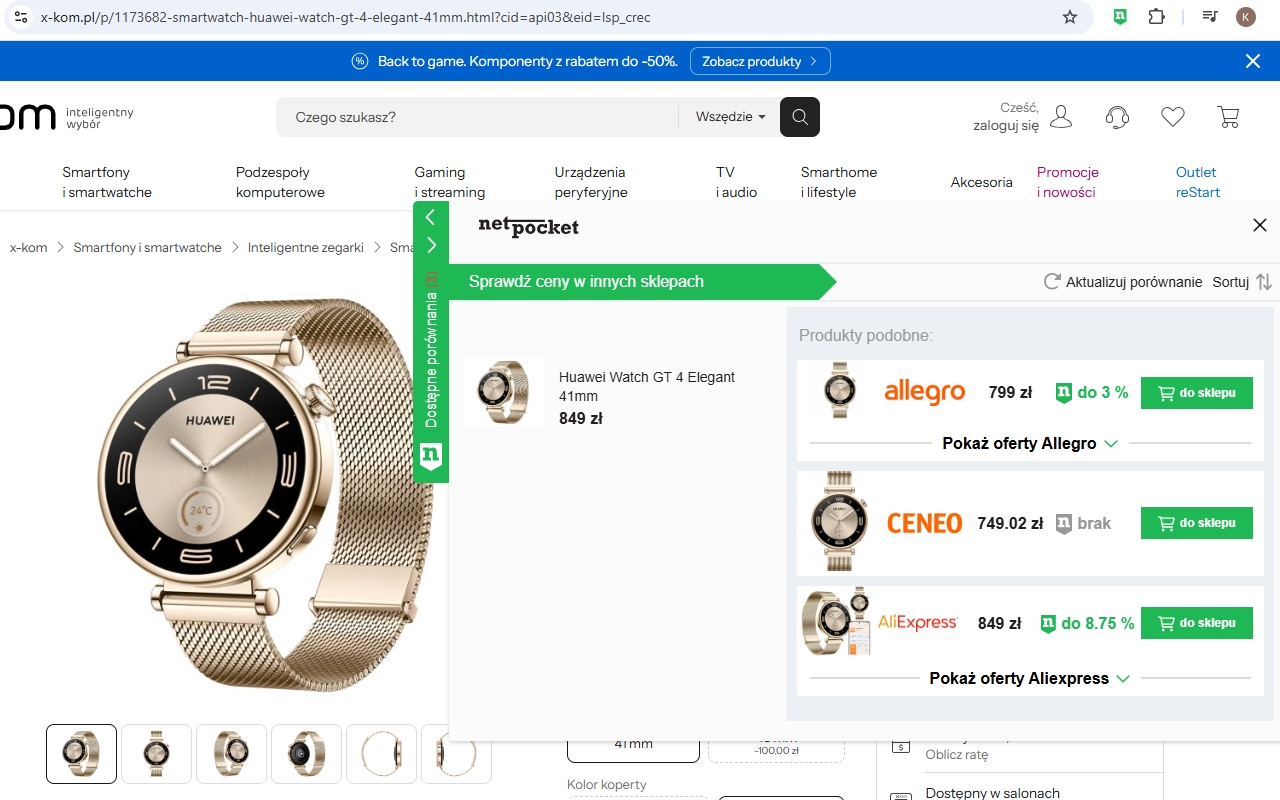Open the browser extensions puzzle icon
Image resolution: width=1280 pixels, height=800 pixels.
pos(1157,17)
